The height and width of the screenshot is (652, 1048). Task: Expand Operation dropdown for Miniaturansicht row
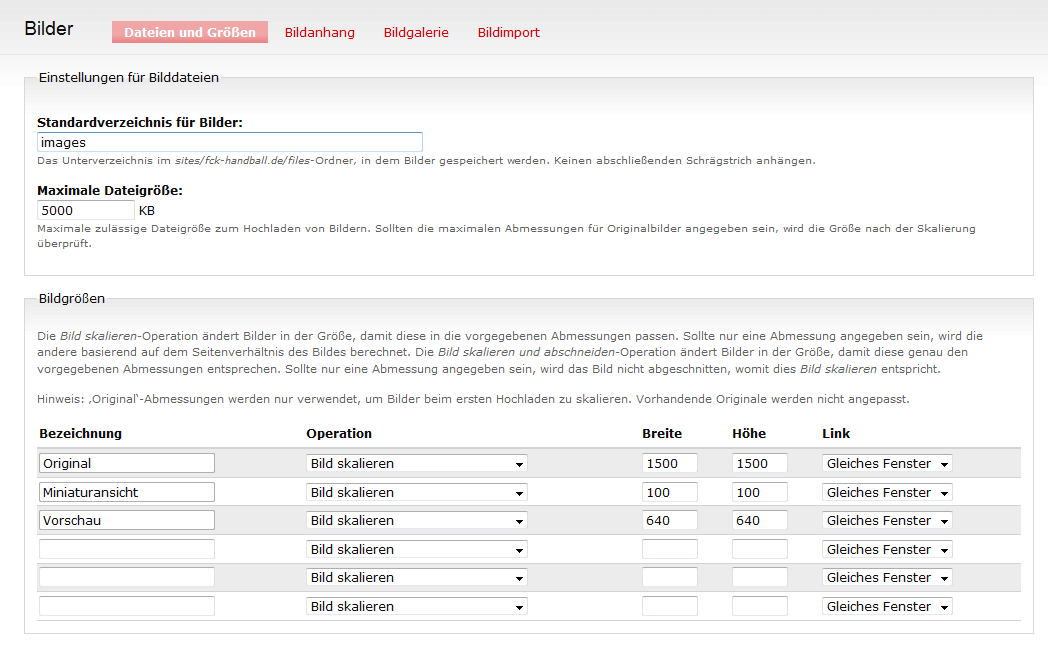[416, 492]
